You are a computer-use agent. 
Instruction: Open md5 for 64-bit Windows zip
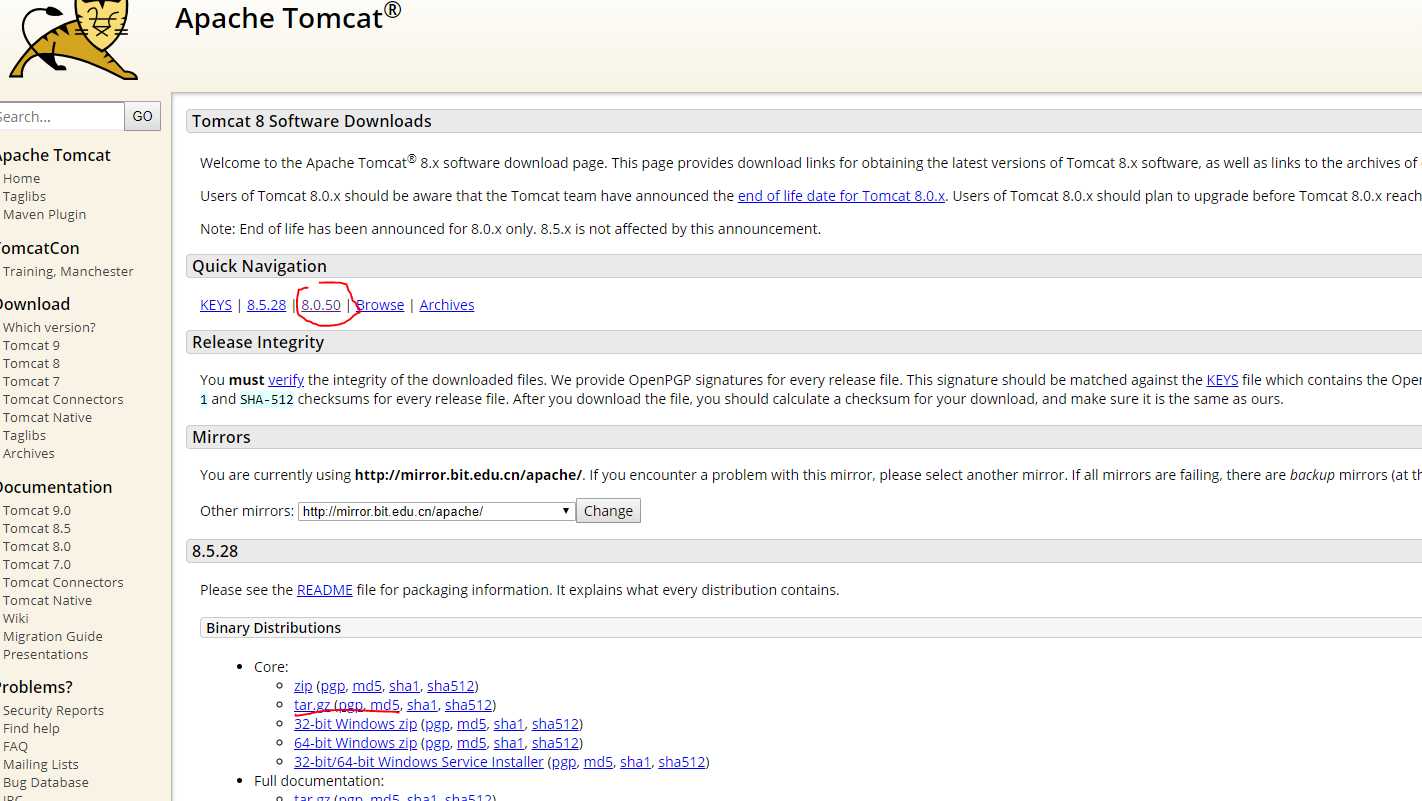pyautogui.click(x=472, y=743)
